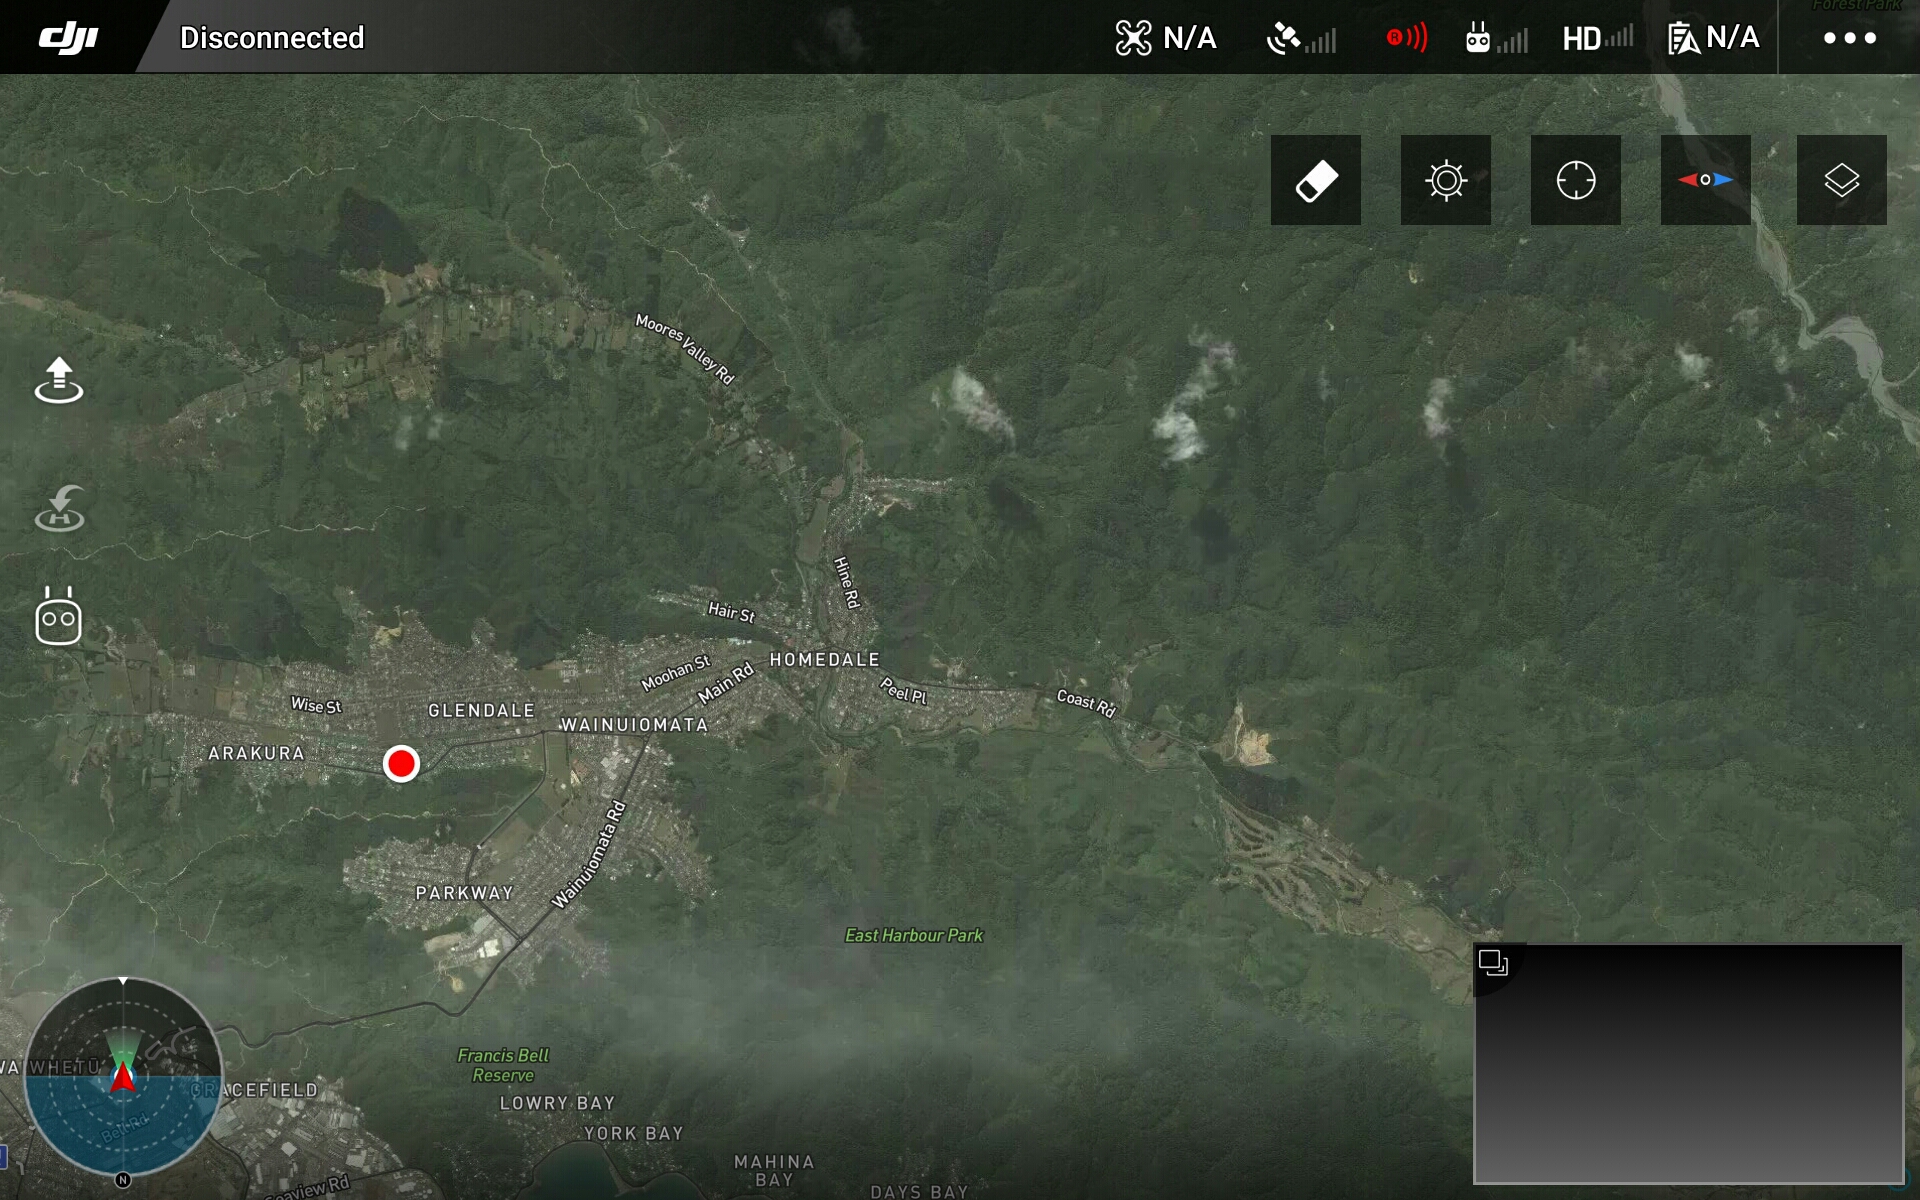Tap the HOMEDALE map label
The width and height of the screenshot is (1920, 1200).
pos(825,660)
